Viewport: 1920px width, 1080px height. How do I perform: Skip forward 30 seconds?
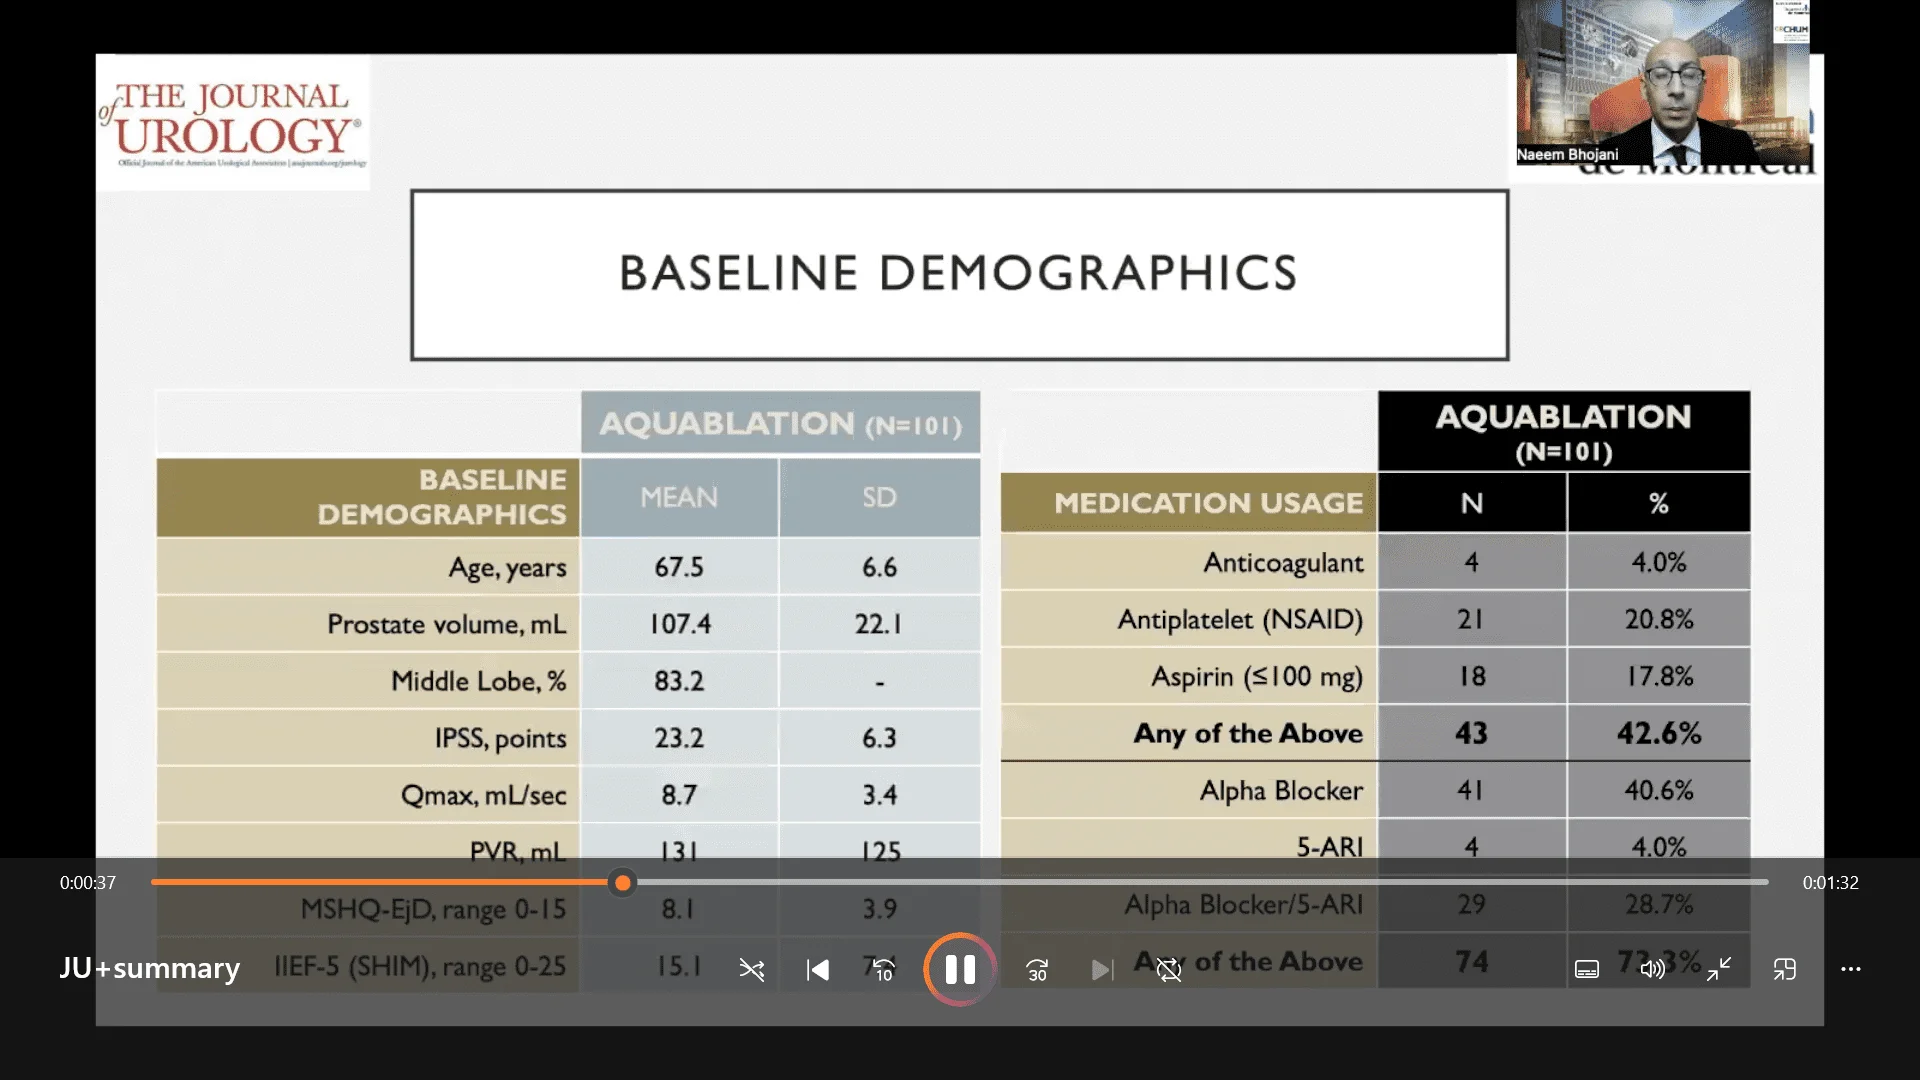(1037, 969)
